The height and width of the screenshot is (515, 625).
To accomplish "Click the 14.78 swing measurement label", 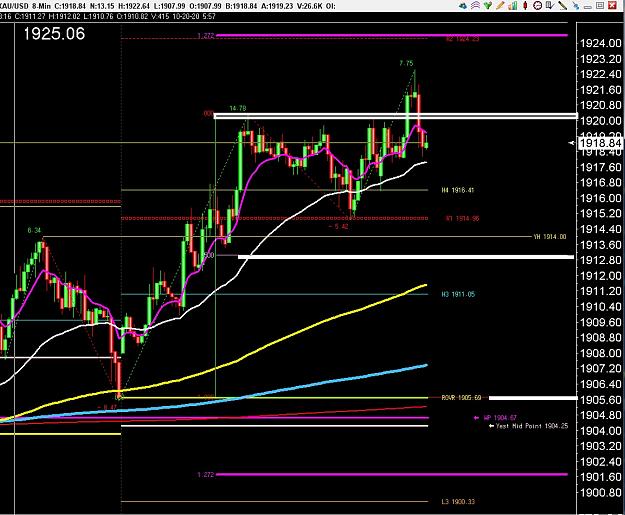I will pos(238,108).
